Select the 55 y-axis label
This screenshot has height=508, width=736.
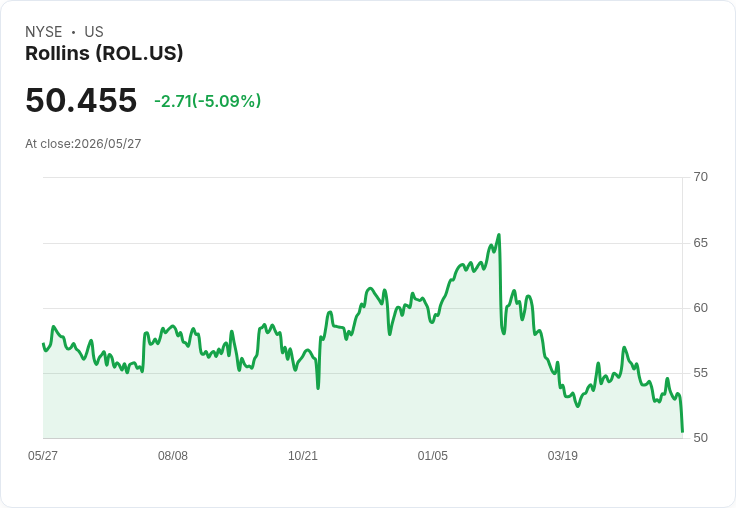[700, 373]
